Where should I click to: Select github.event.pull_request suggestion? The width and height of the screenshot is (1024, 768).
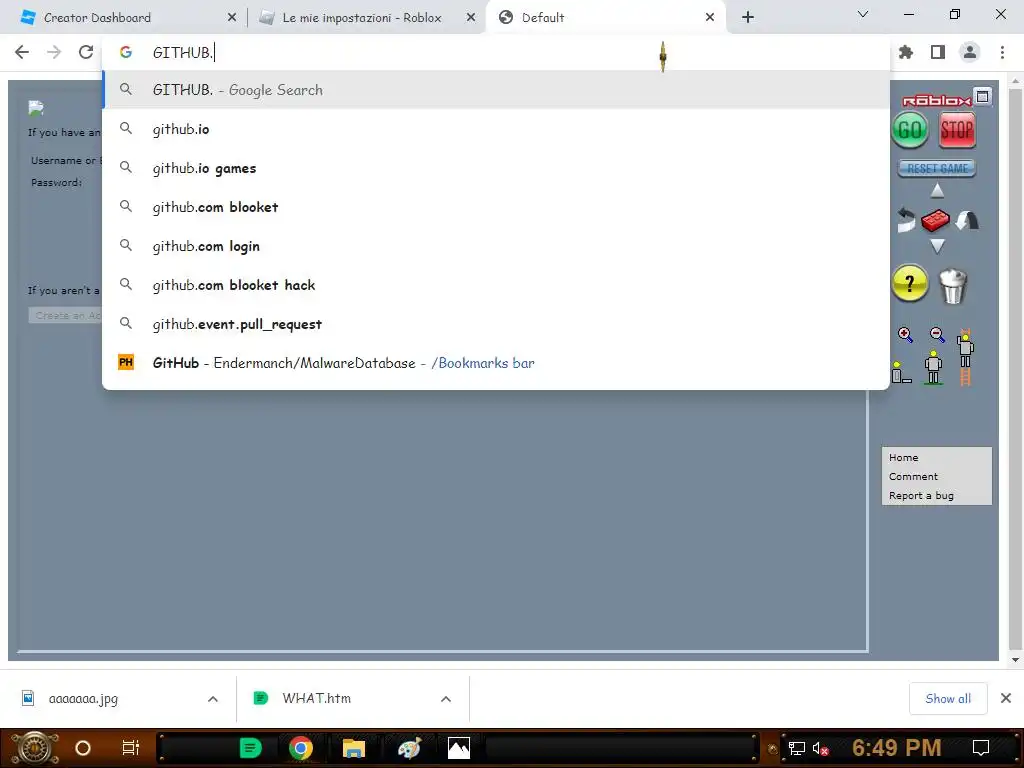(496, 324)
